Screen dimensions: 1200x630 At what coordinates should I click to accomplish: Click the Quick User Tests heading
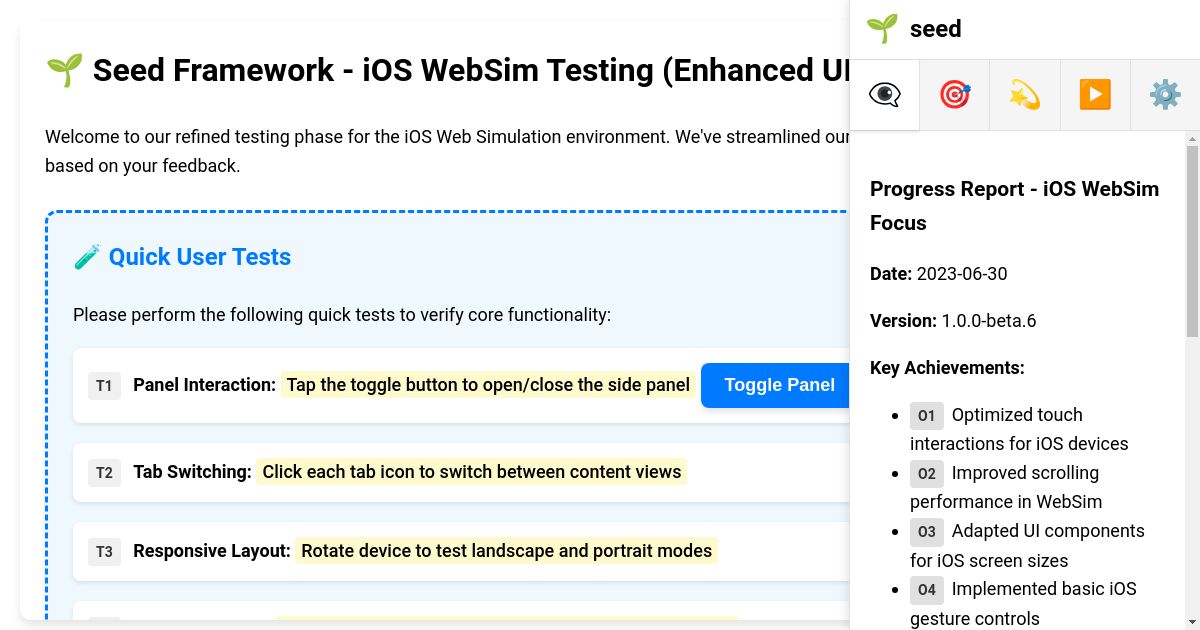coord(200,257)
